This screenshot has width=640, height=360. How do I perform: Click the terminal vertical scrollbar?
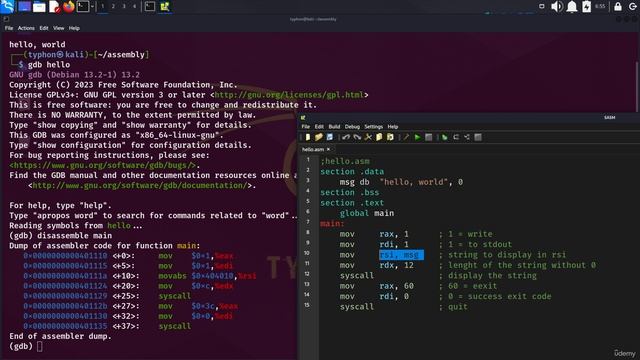[637, 86]
